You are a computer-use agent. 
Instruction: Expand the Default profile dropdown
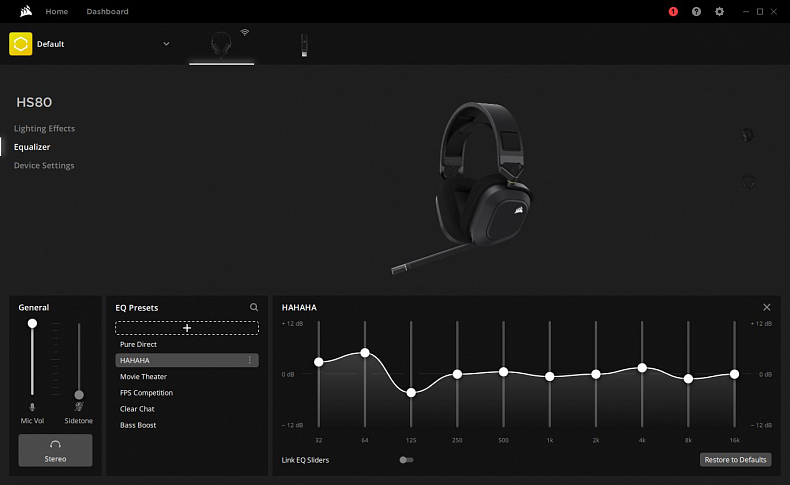(x=166, y=44)
